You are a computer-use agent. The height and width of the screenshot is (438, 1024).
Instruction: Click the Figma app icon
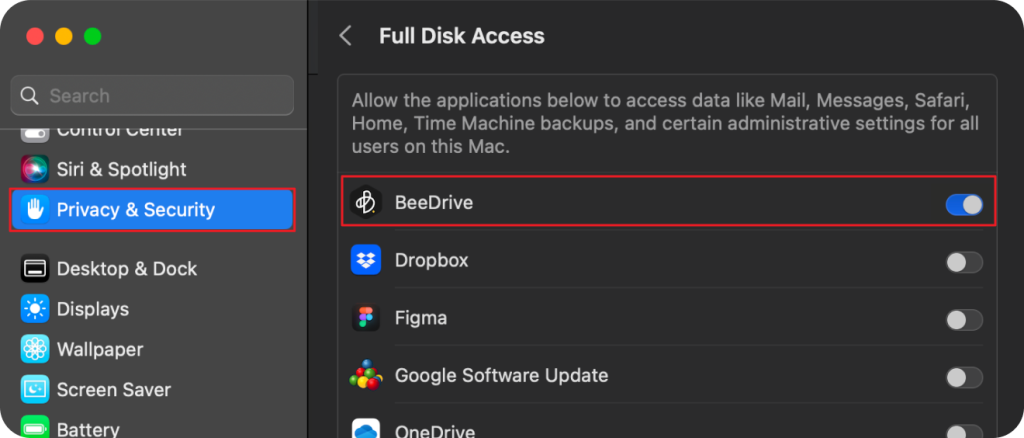coord(366,319)
